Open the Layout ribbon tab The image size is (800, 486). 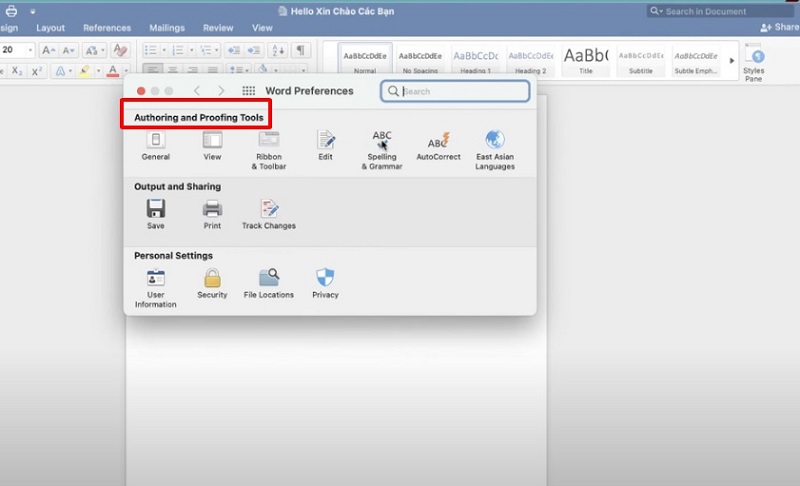(51, 28)
